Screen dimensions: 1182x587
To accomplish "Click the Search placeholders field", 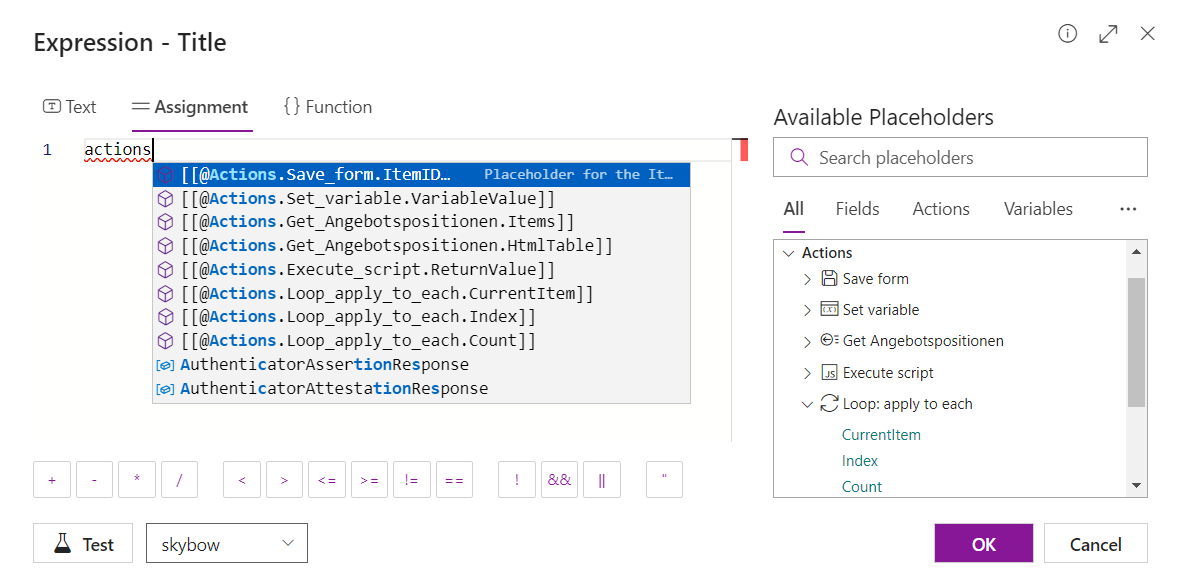I will point(960,157).
